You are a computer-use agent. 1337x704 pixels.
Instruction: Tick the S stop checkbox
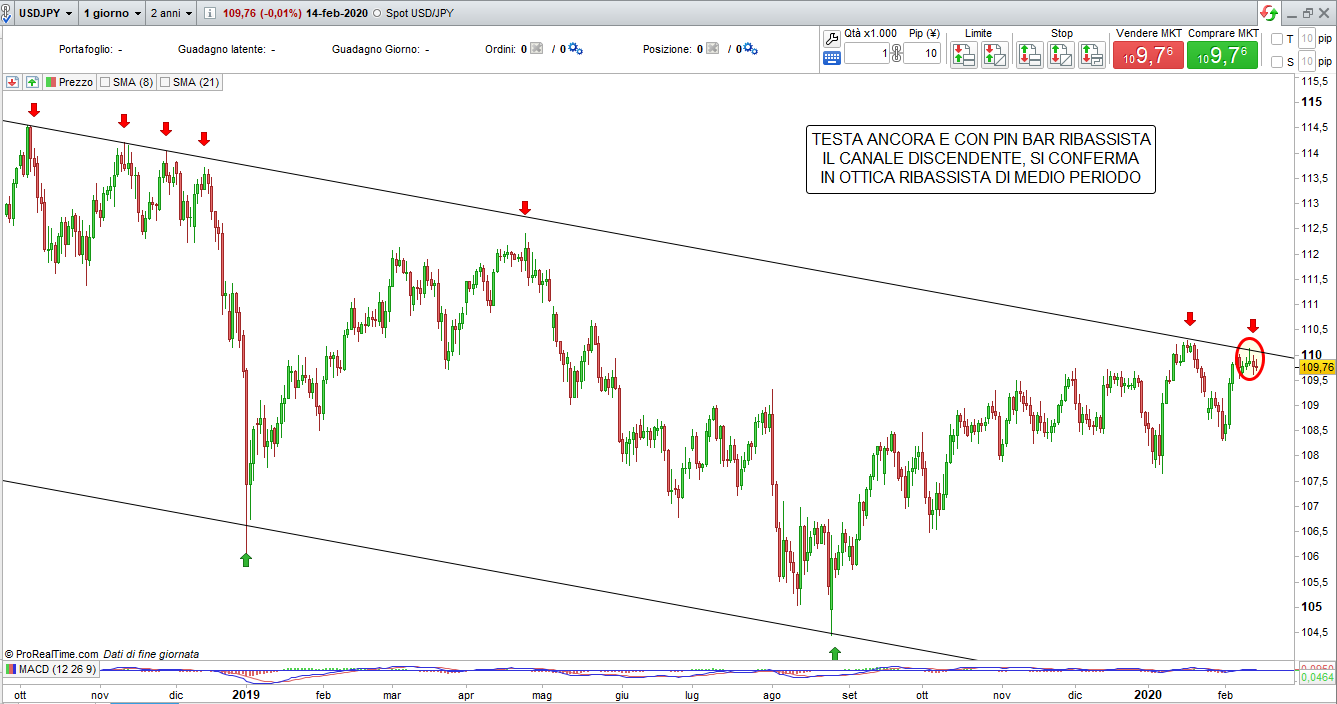[1277, 62]
